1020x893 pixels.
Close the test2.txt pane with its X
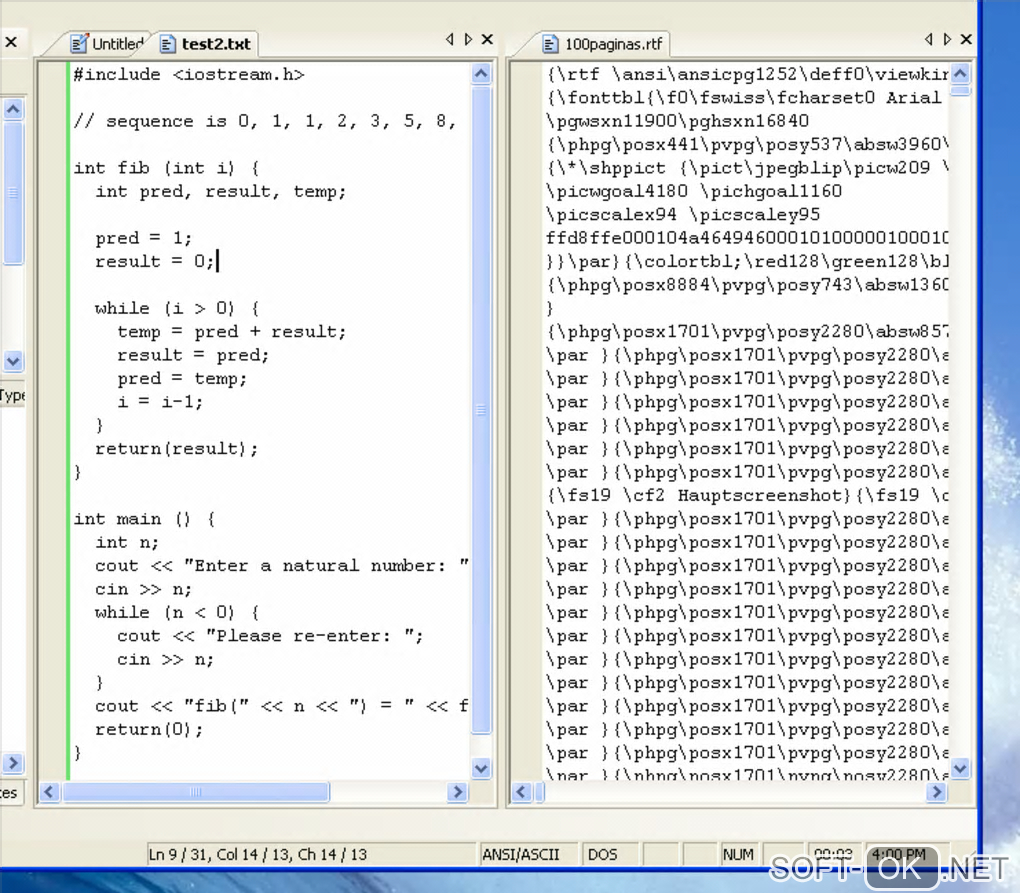[x=487, y=39]
